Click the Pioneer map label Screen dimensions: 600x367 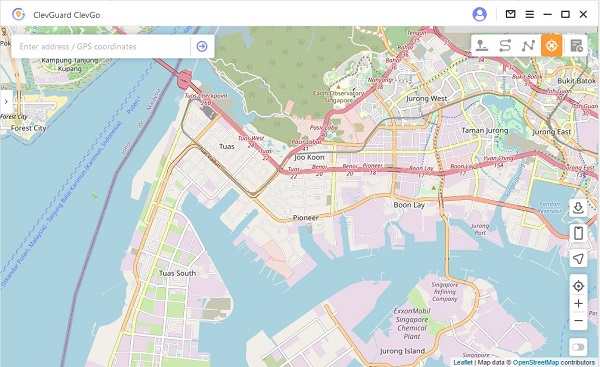[x=305, y=217]
